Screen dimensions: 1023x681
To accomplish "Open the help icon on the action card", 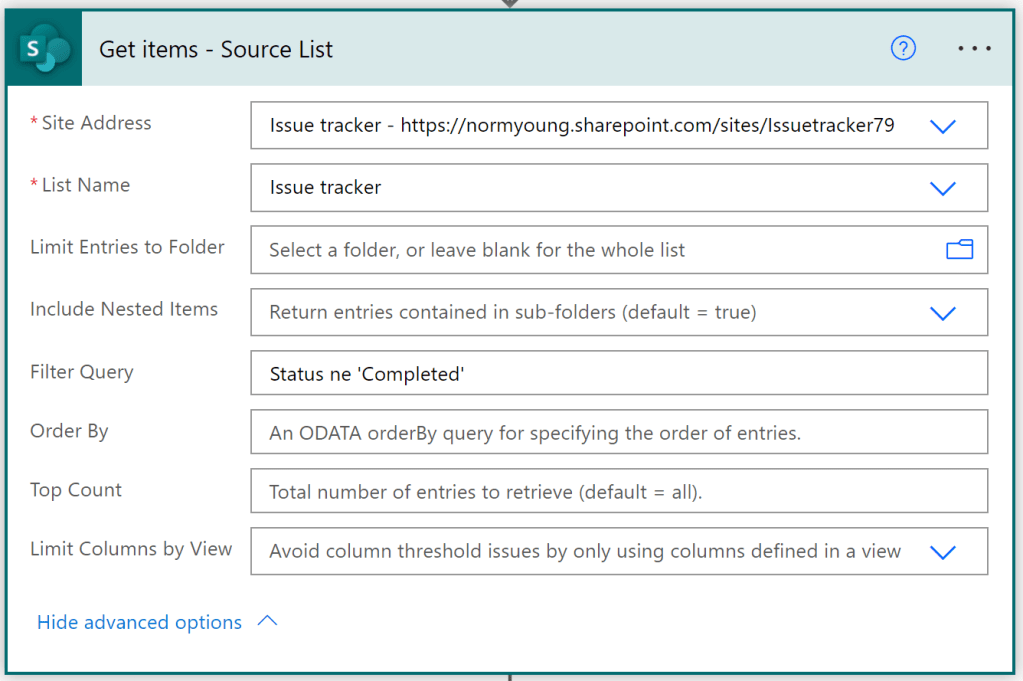I will pyautogui.click(x=902, y=47).
